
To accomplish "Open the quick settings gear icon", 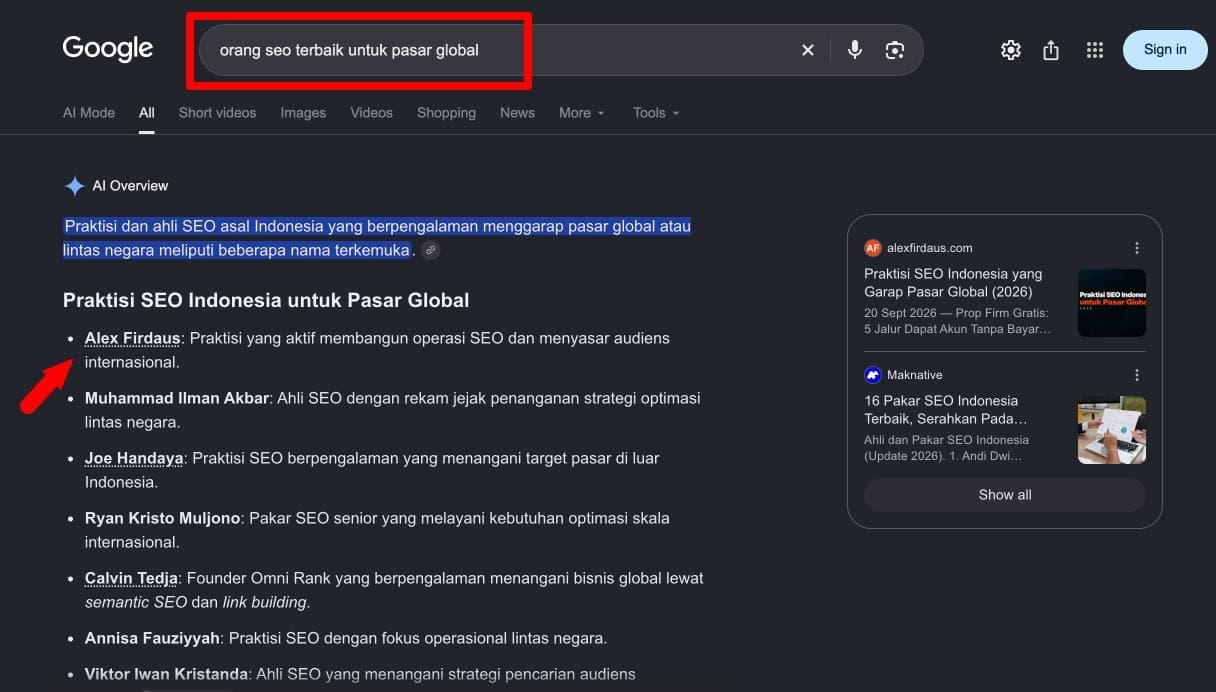I will pos(1011,50).
